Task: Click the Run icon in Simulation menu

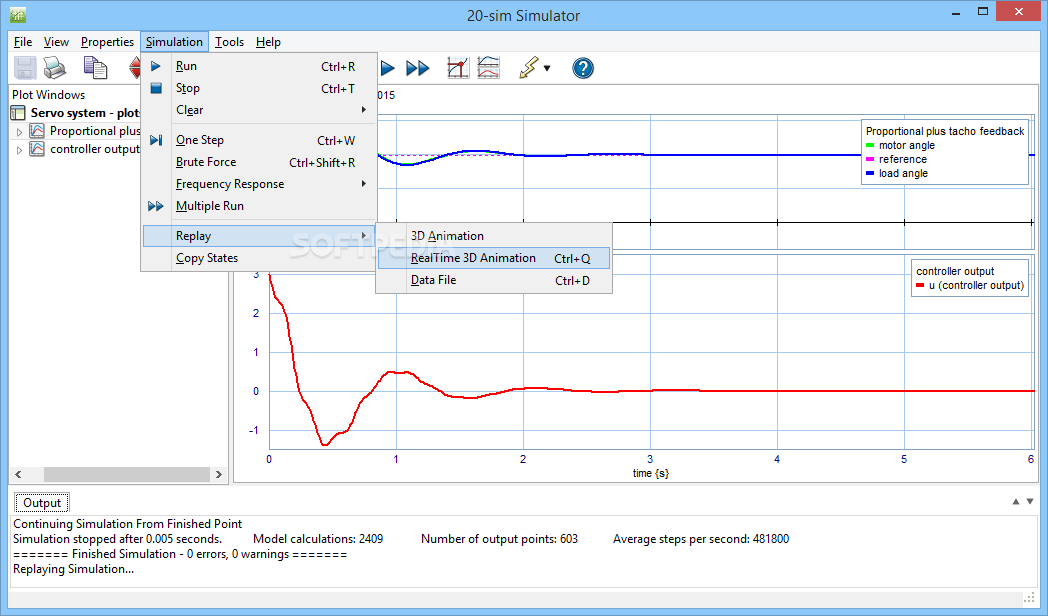Action: pos(156,66)
